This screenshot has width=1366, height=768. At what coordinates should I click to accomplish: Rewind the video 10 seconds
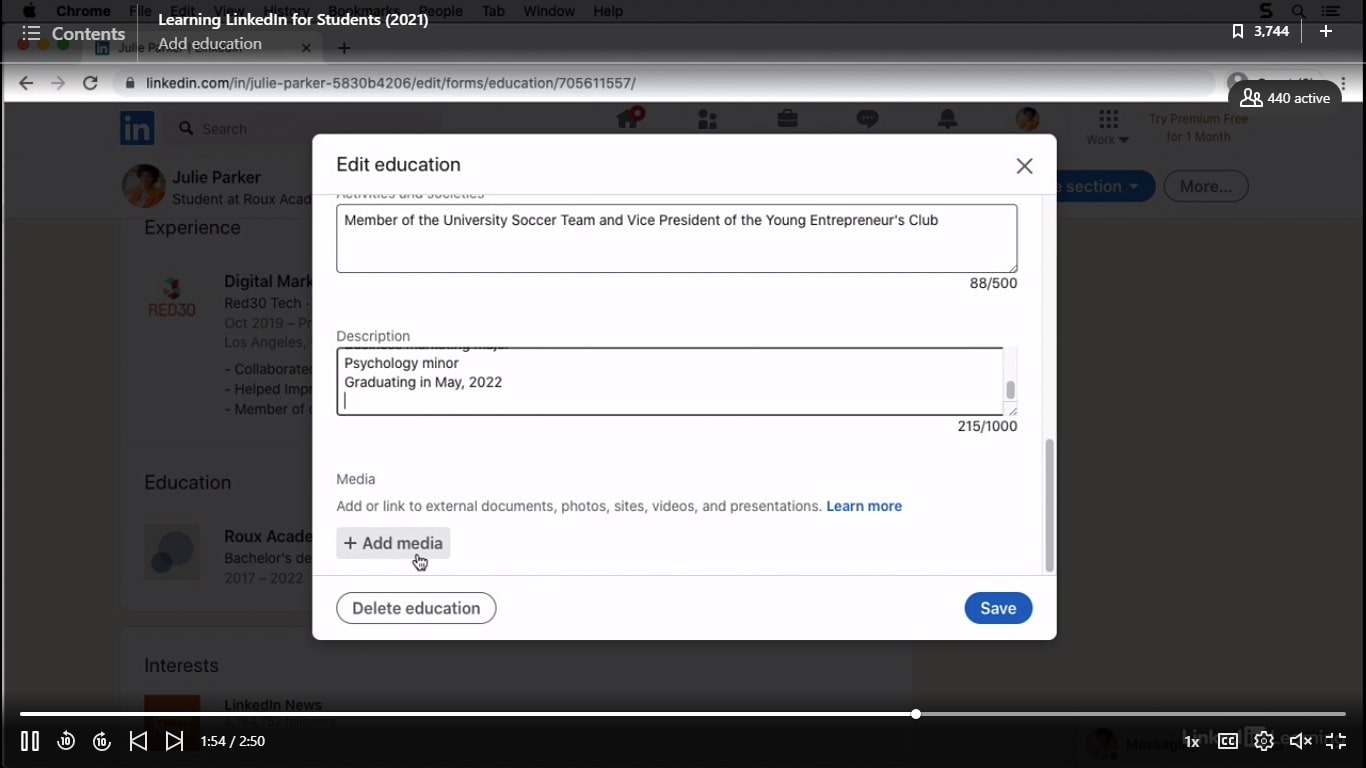pos(66,741)
